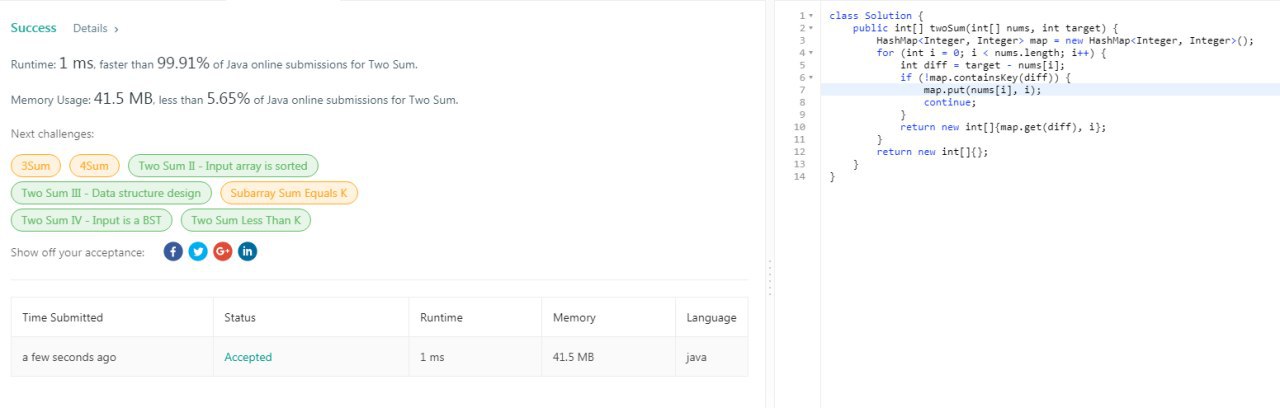Share acceptance on Facebook icon

(173, 252)
